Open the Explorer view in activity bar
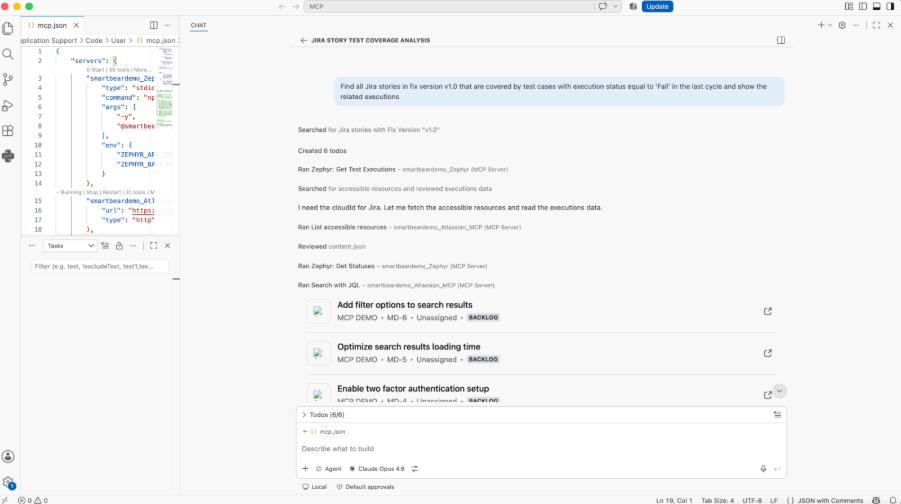Screen dimensions: 901x504 (8, 28)
